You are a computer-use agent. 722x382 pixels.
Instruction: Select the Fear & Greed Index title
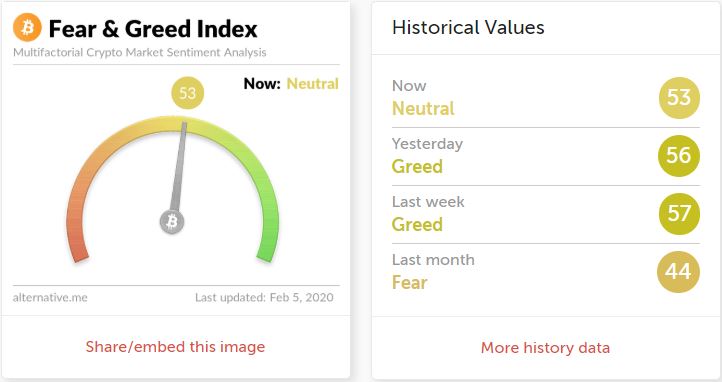click(153, 29)
